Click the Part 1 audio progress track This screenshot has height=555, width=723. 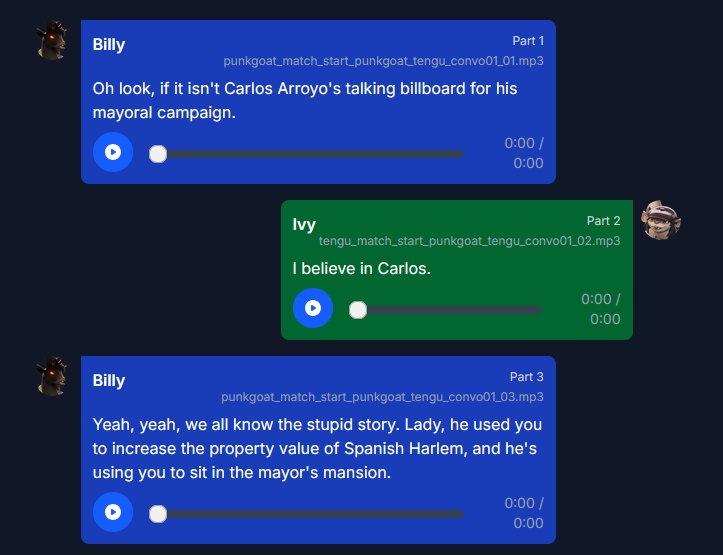coord(306,154)
